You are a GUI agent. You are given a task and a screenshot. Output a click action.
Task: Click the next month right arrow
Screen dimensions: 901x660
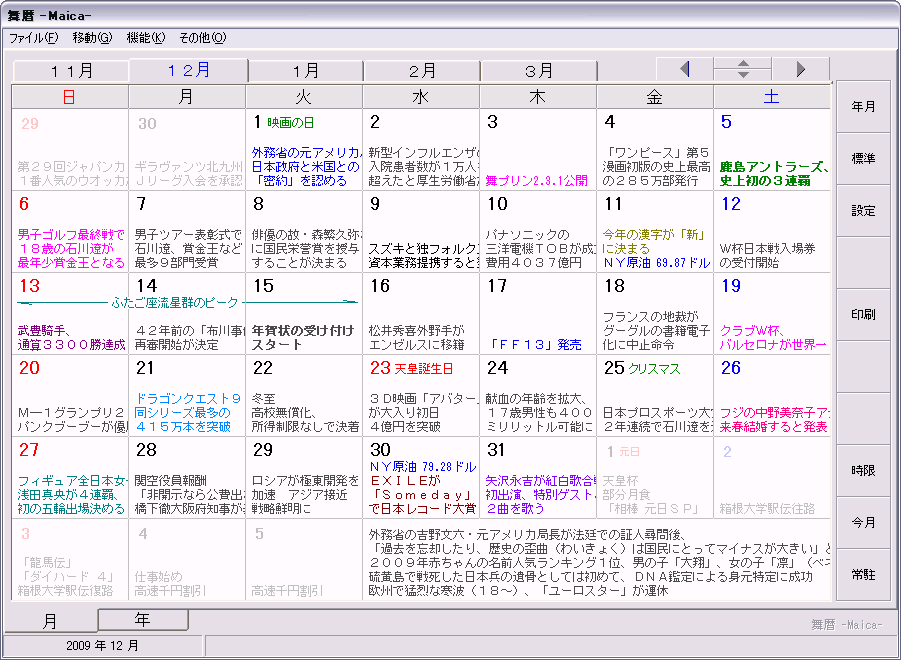pyautogui.click(x=800, y=69)
